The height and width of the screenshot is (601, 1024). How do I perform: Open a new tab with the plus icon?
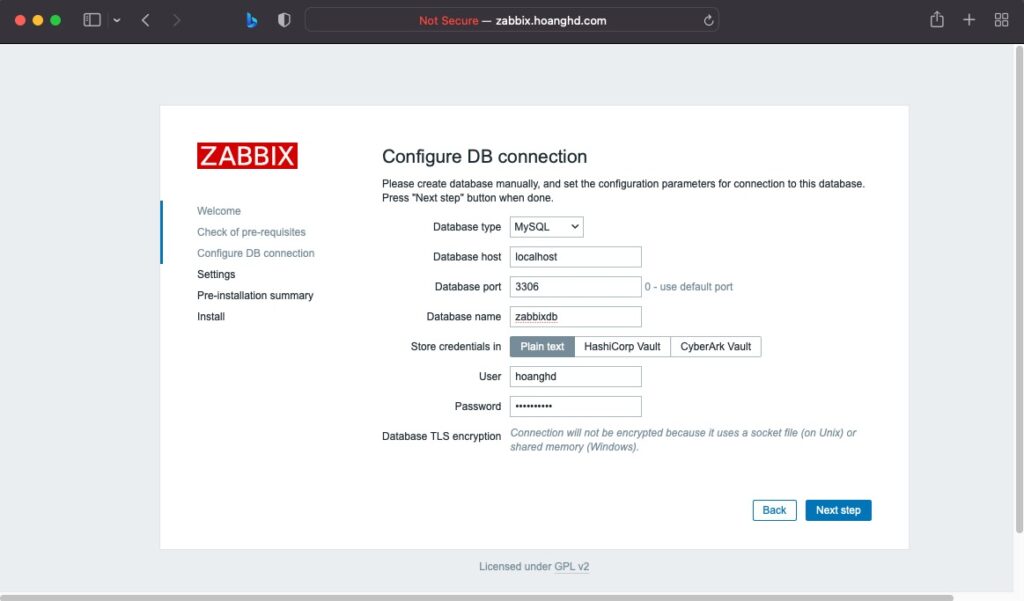click(969, 20)
